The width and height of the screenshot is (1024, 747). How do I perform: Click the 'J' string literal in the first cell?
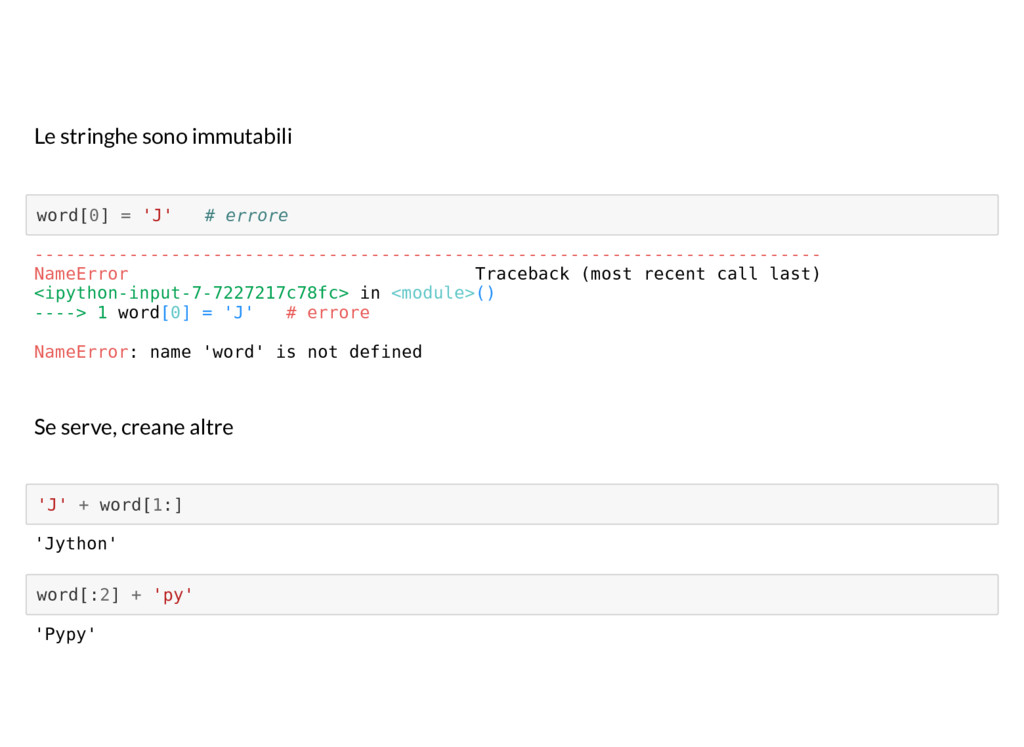(x=157, y=215)
